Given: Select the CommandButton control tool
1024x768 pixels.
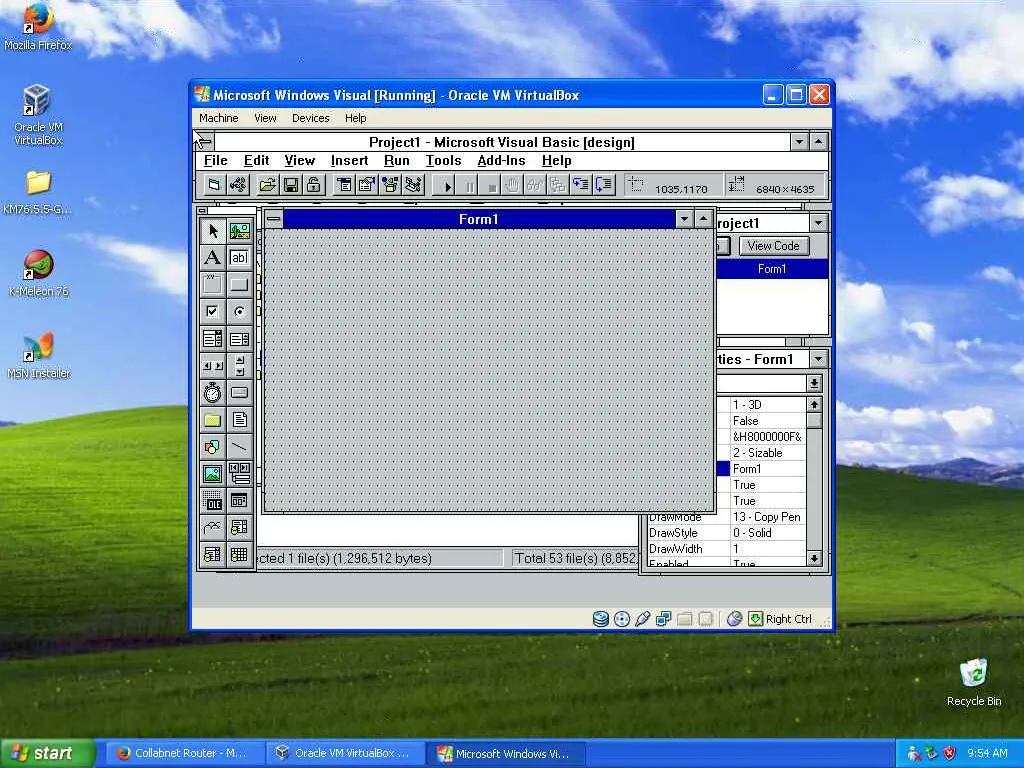Looking at the screenshot, I should tap(239, 284).
